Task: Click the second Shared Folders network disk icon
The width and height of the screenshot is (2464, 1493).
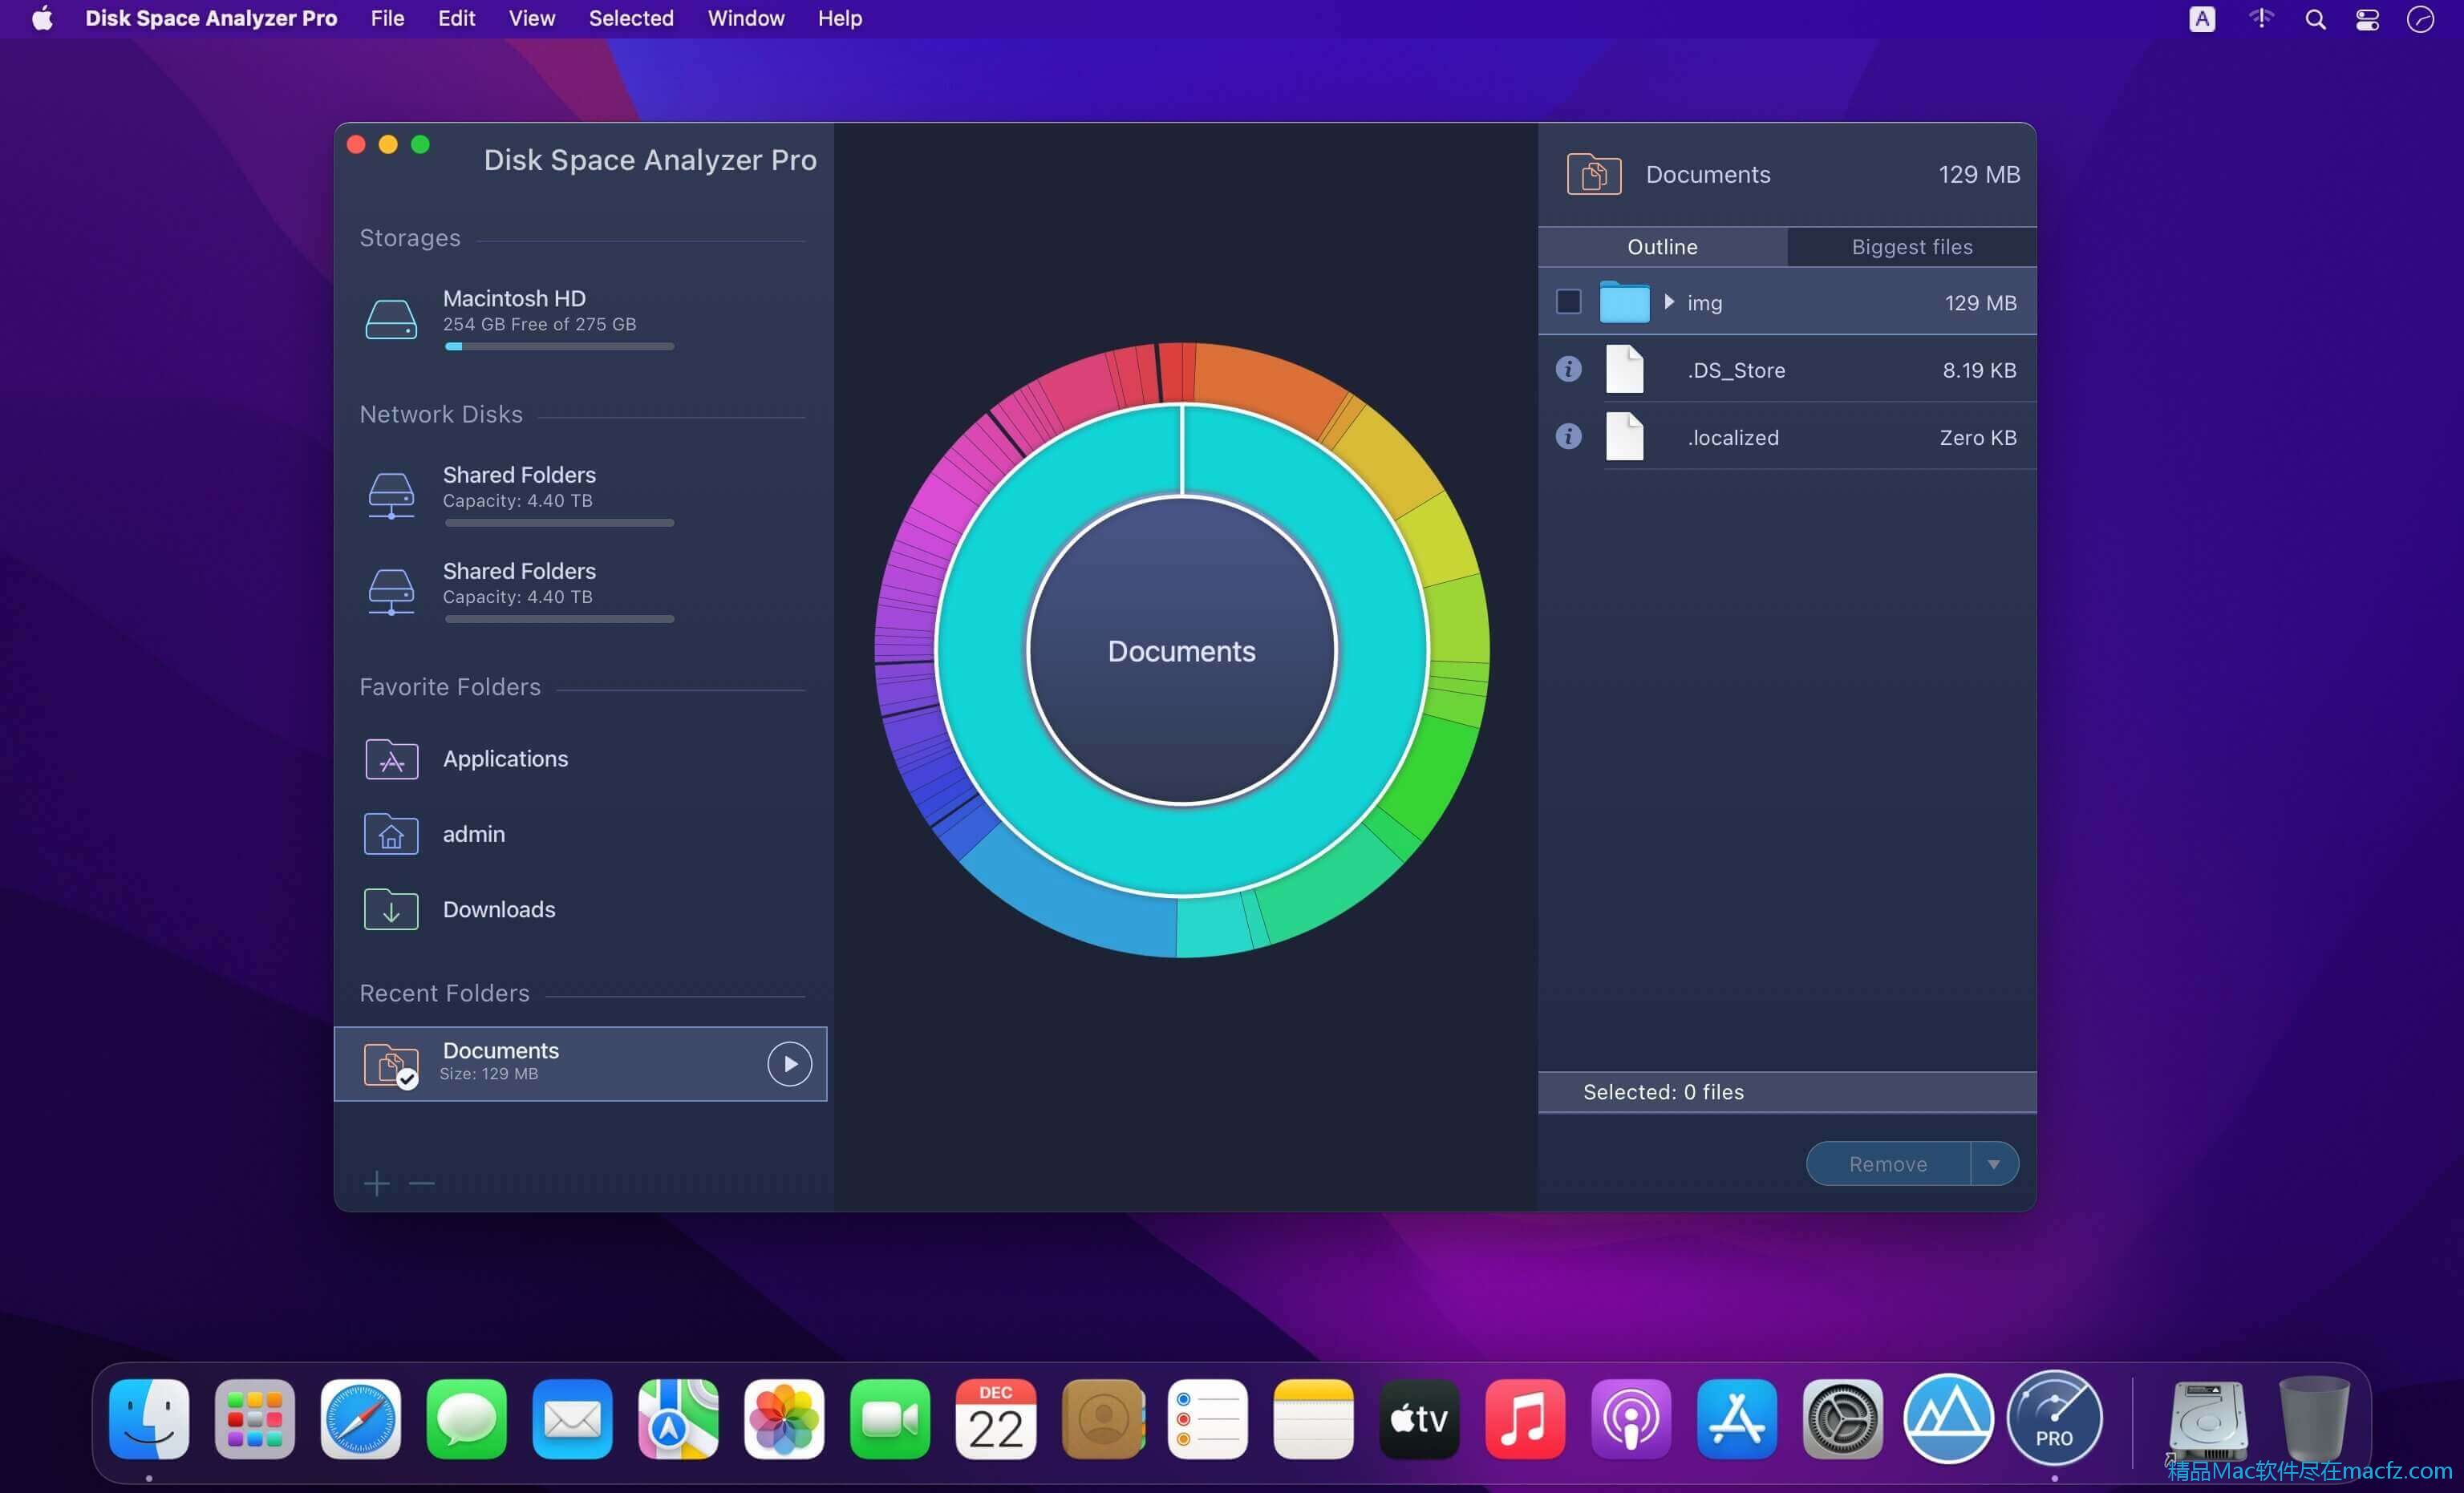Action: tap(391, 591)
